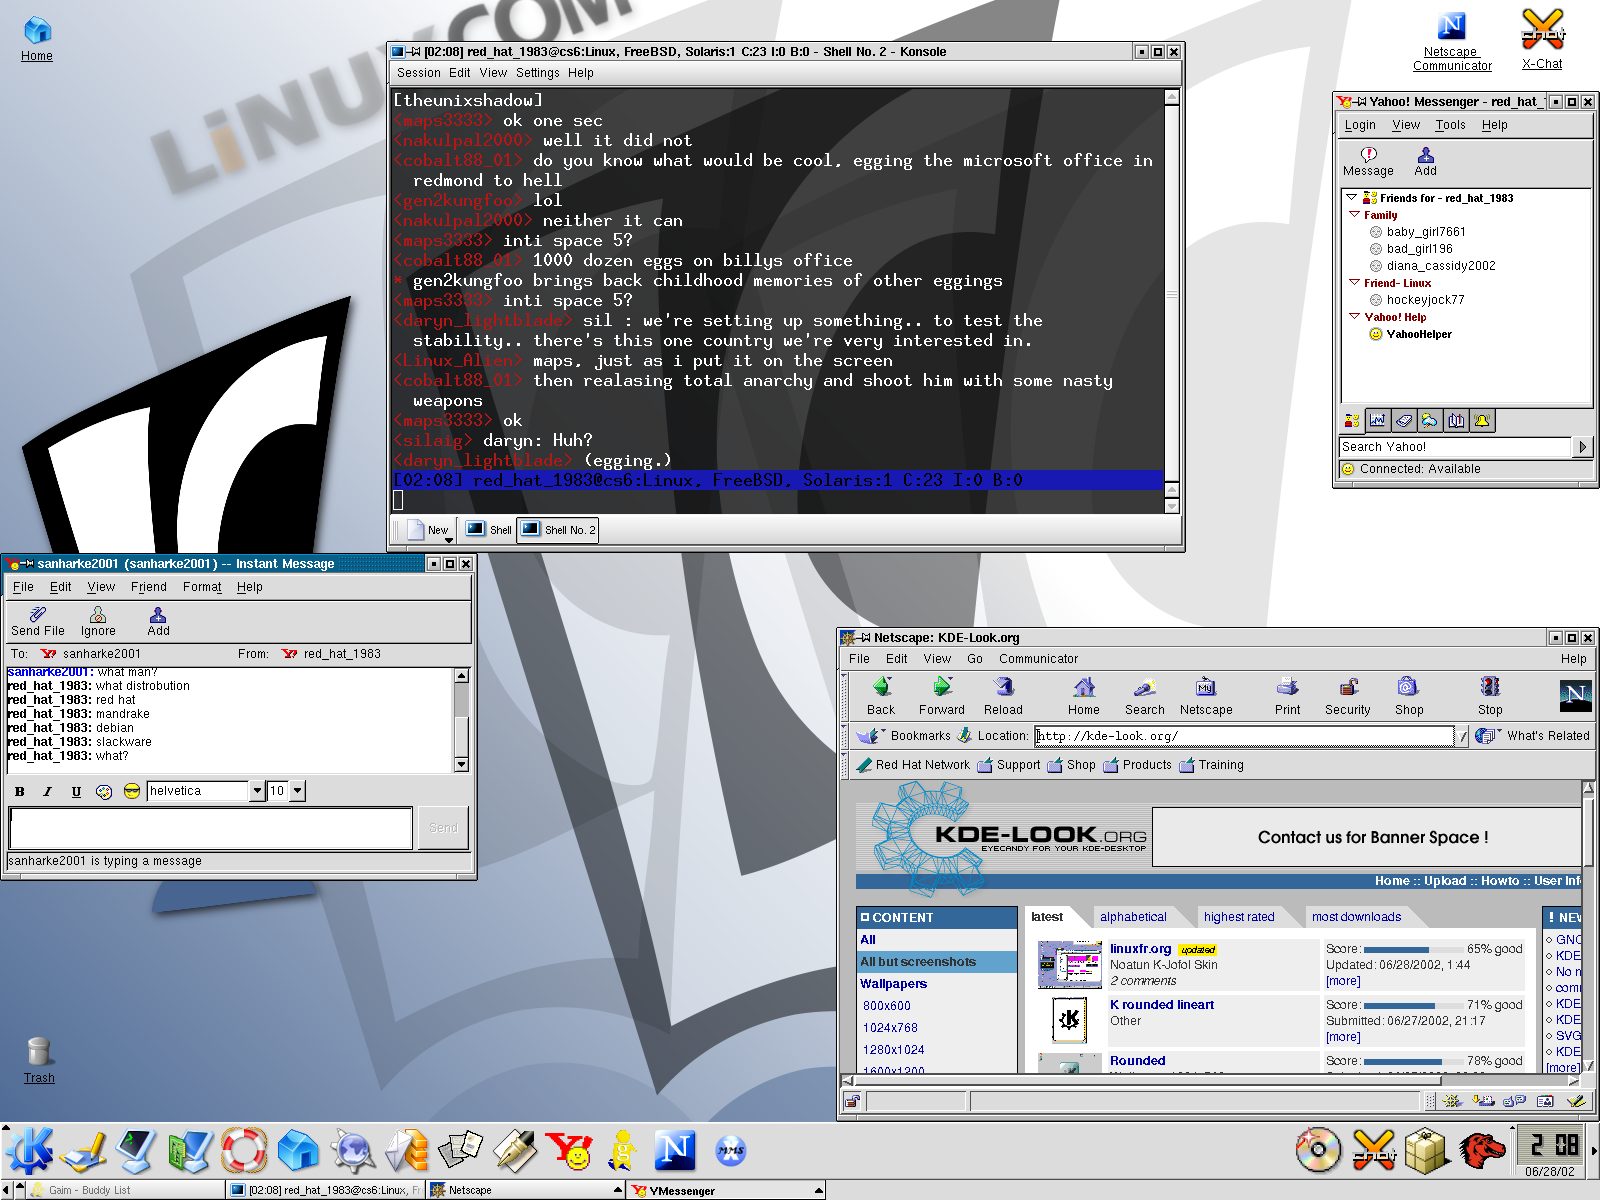
Task: Click the Search Yahoo! input field
Action: (x=1455, y=447)
